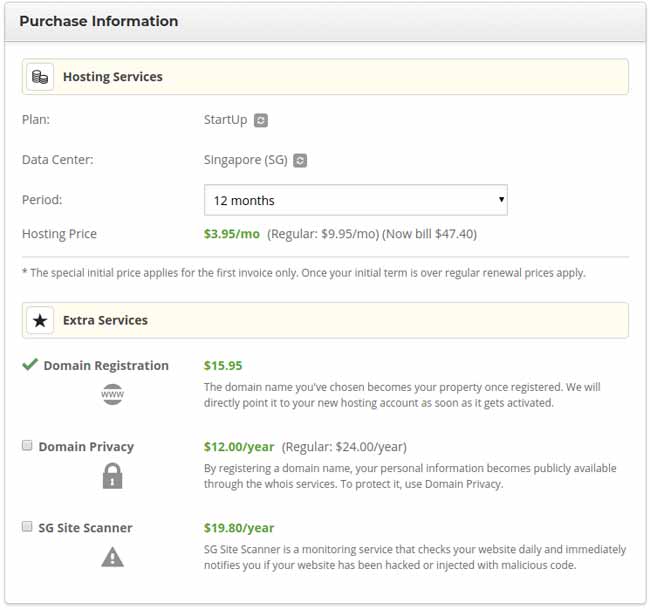Viewport: 650px width, 610px height.
Task: Click the $3.95/mo hosting price
Action: 232,234
